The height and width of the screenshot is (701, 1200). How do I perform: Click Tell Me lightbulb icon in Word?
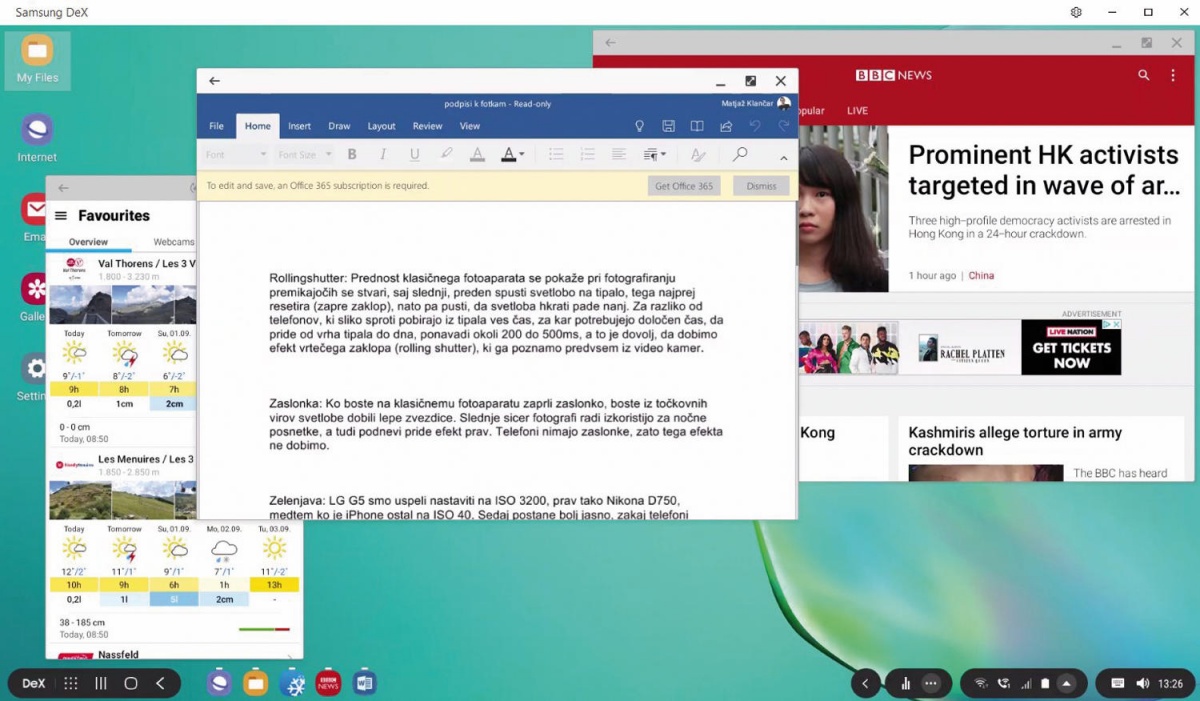pos(640,126)
